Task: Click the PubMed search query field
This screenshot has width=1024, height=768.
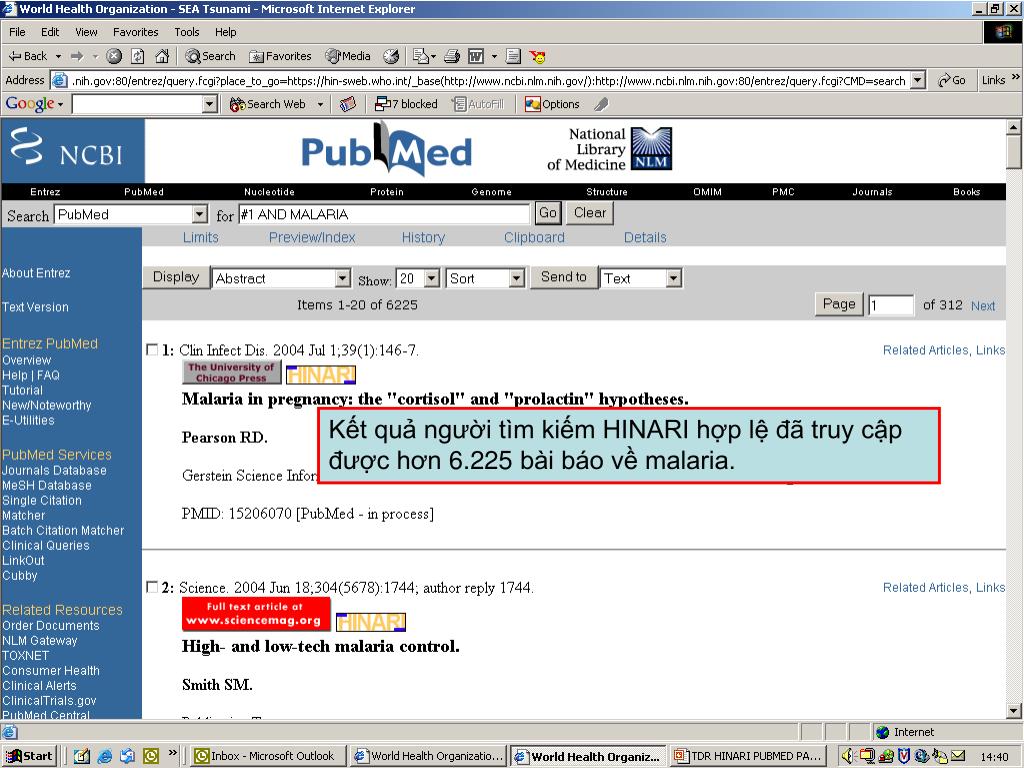Action: pos(384,214)
